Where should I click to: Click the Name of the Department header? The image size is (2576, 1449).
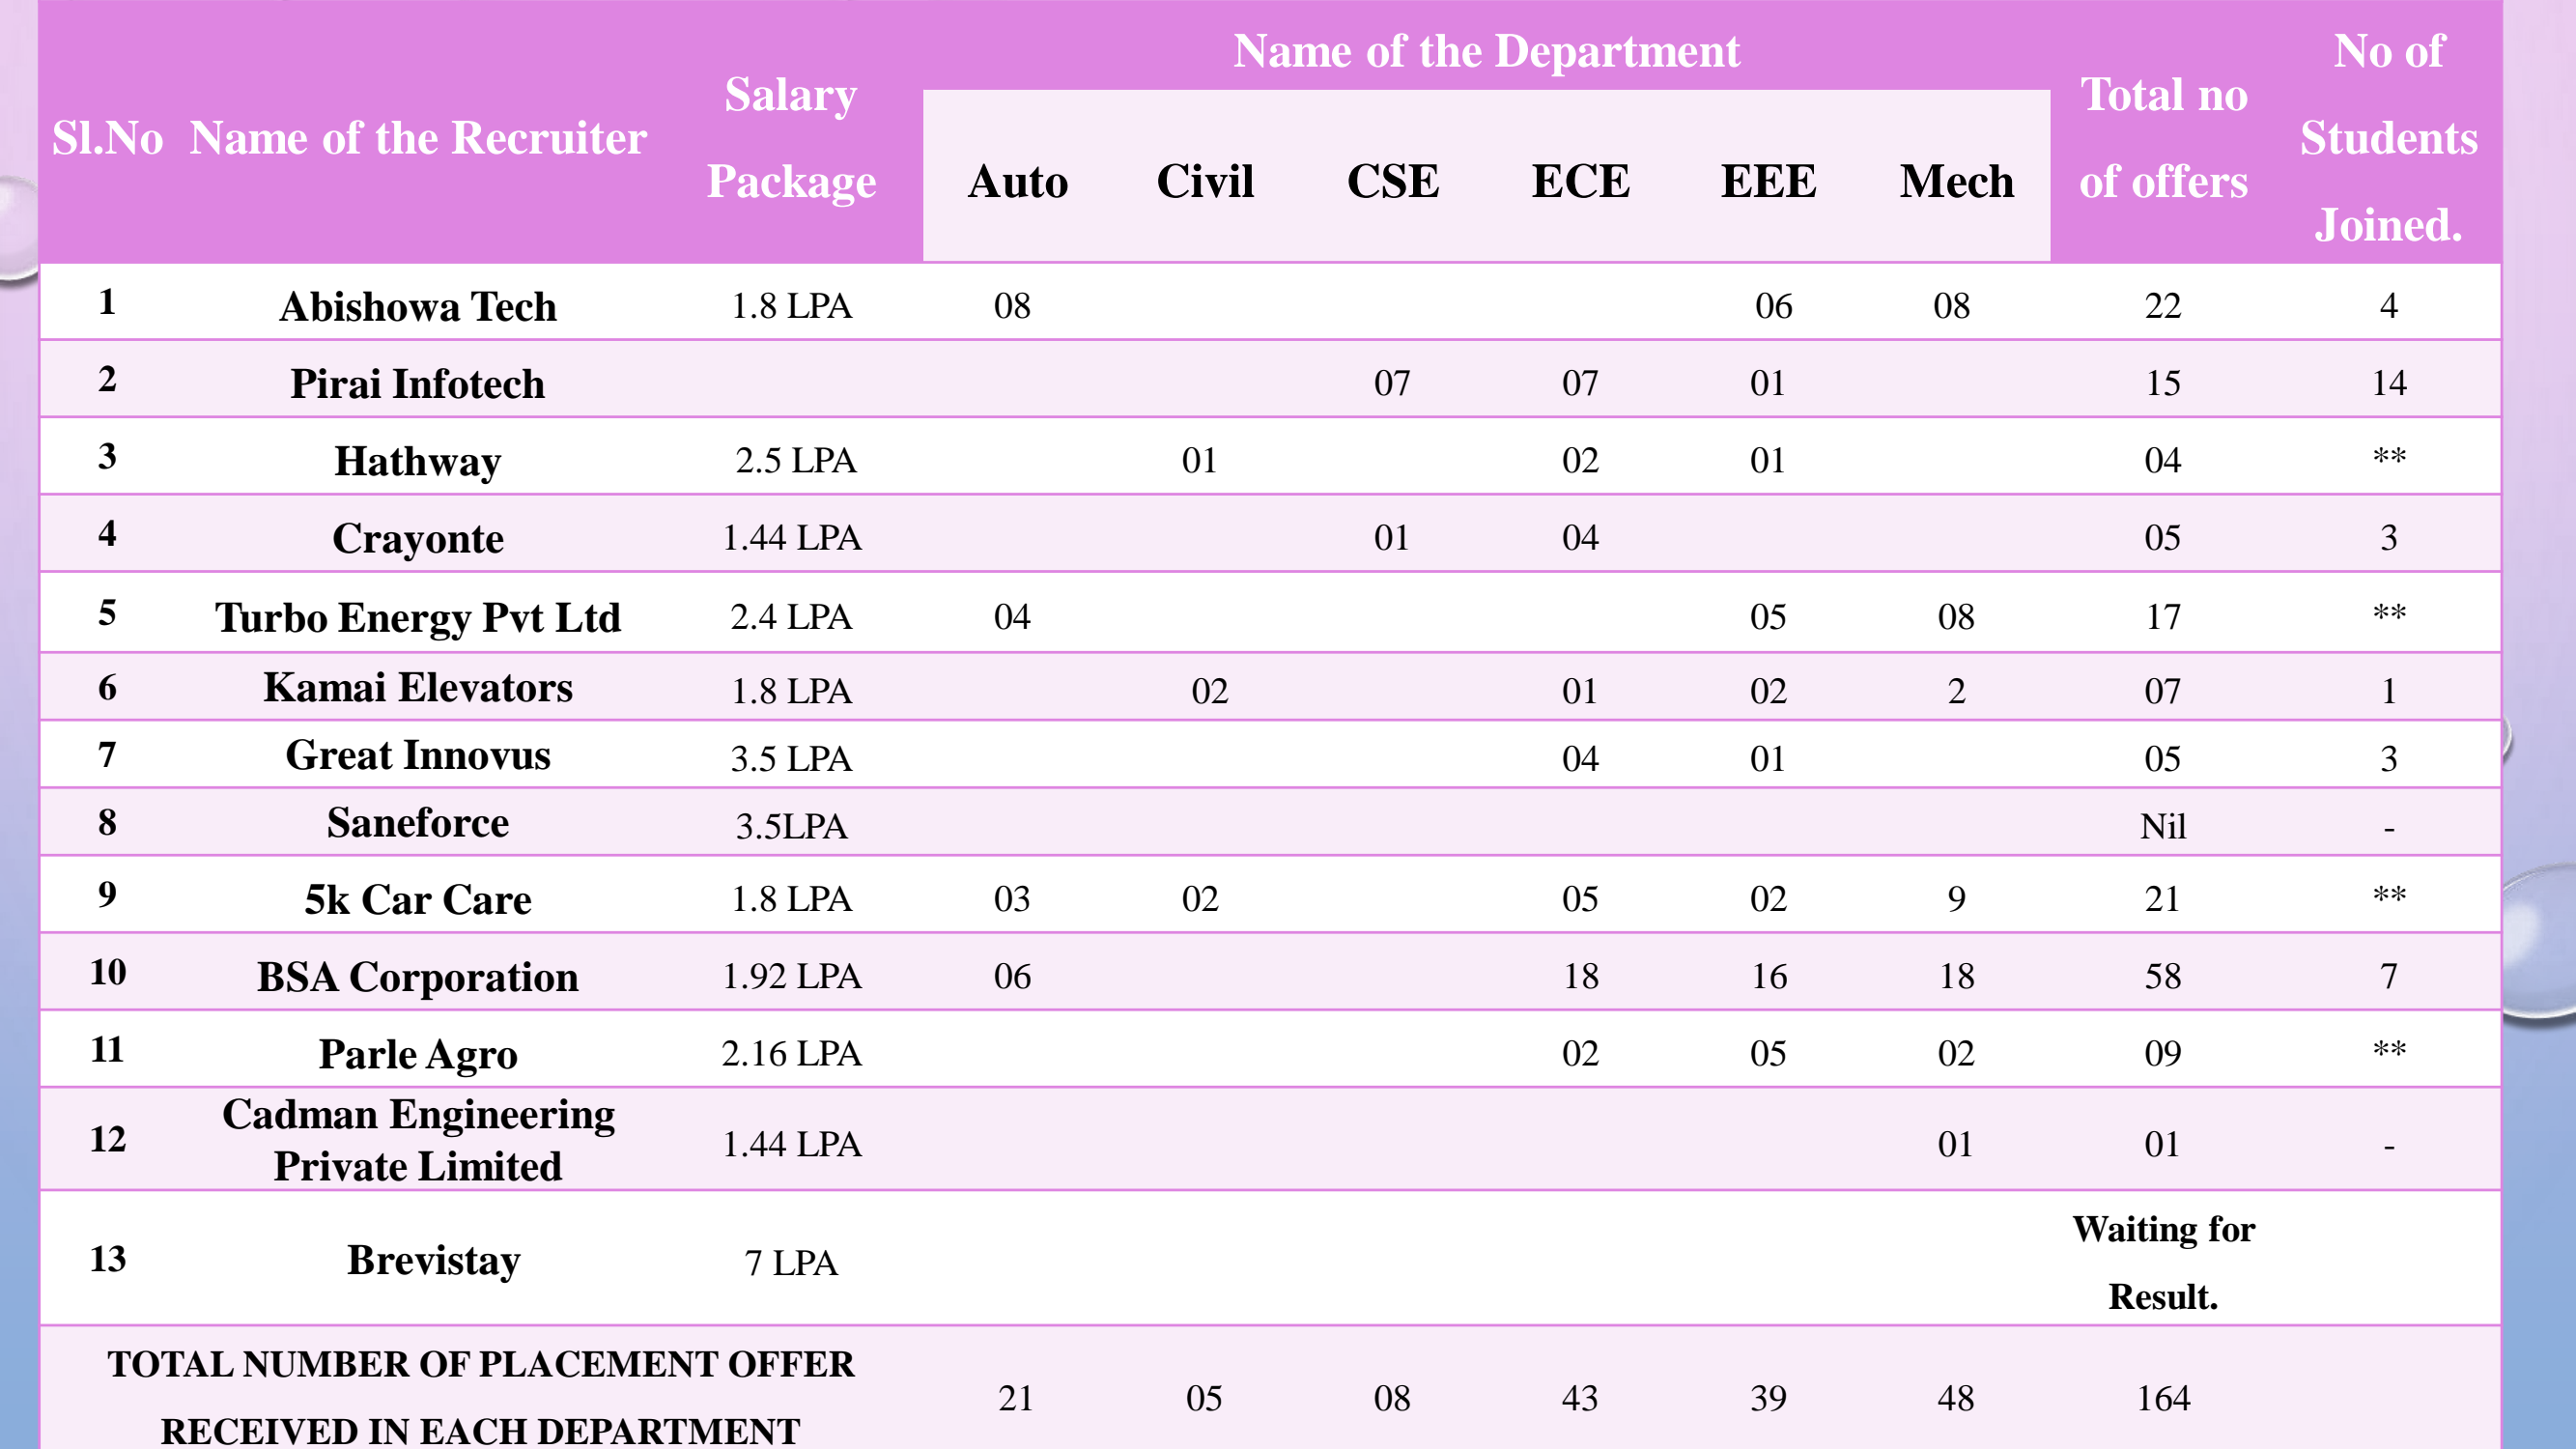click(x=1486, y=51)
